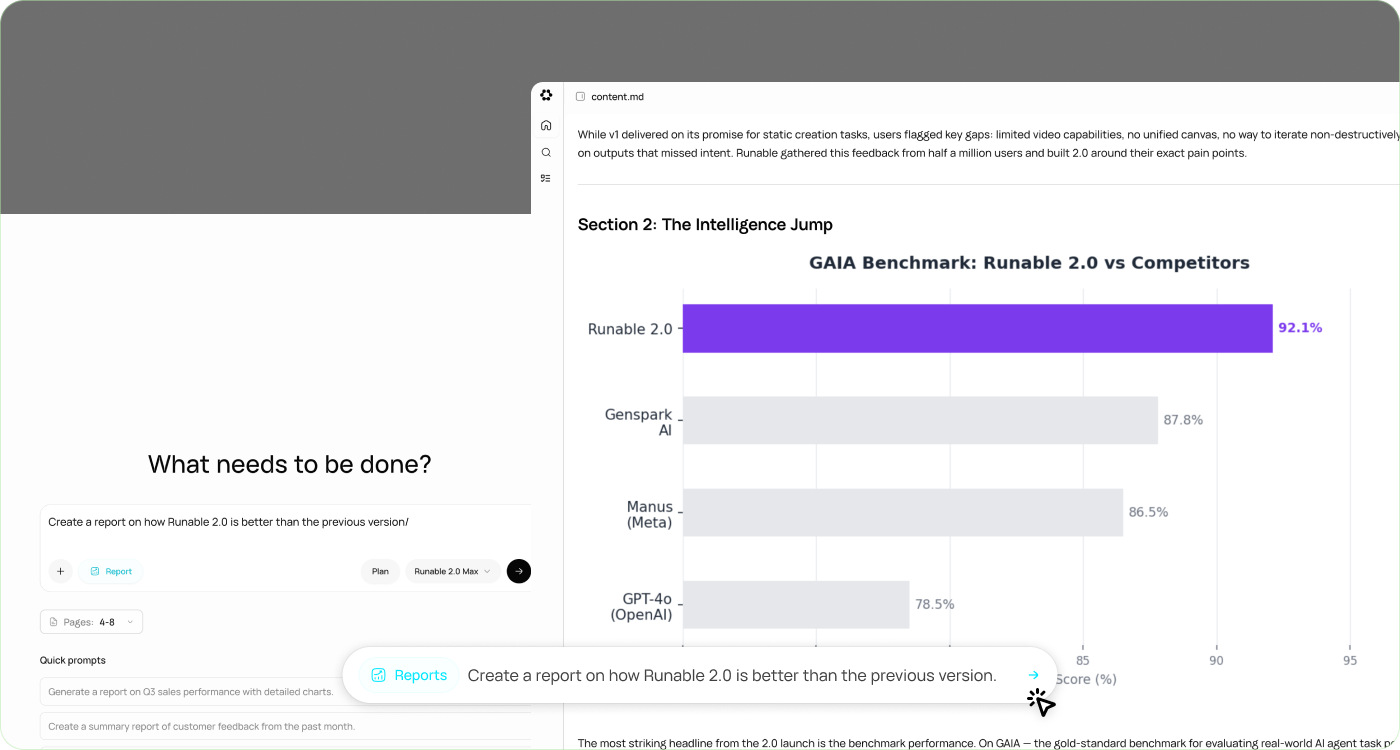Submit prompt with black arrow button
1400x750 pixels.
tap(518, 571)
